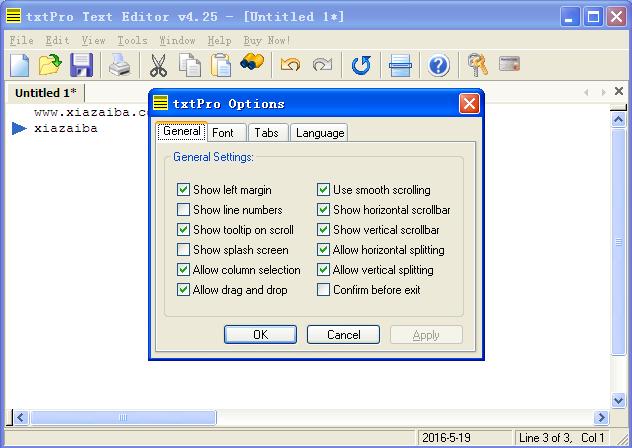Toggle Show vertical scrollbar checkbox
Viewport: 632px width, 448px height.
click(323, 229)
